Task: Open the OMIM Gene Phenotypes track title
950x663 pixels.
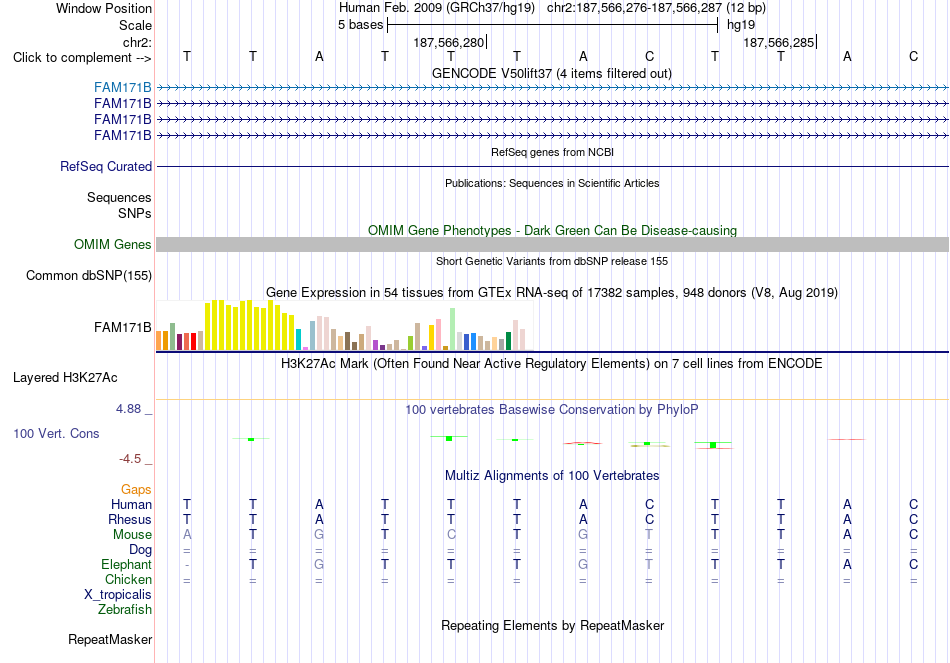Action: click(552, 230)
